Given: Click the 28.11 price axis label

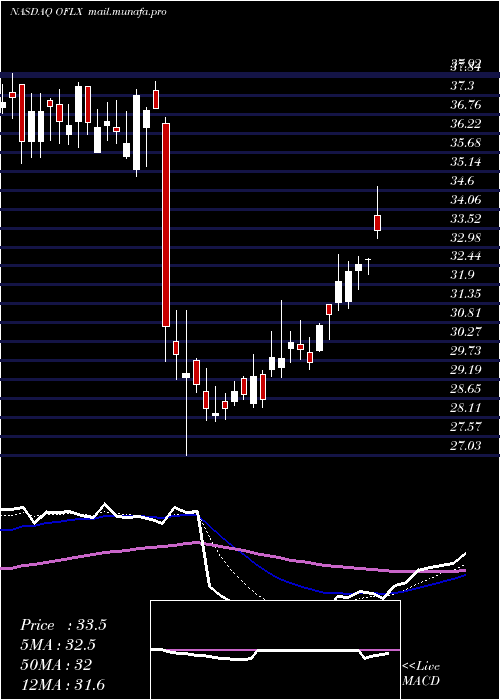Looking at the screenshot, I should 466,408.
